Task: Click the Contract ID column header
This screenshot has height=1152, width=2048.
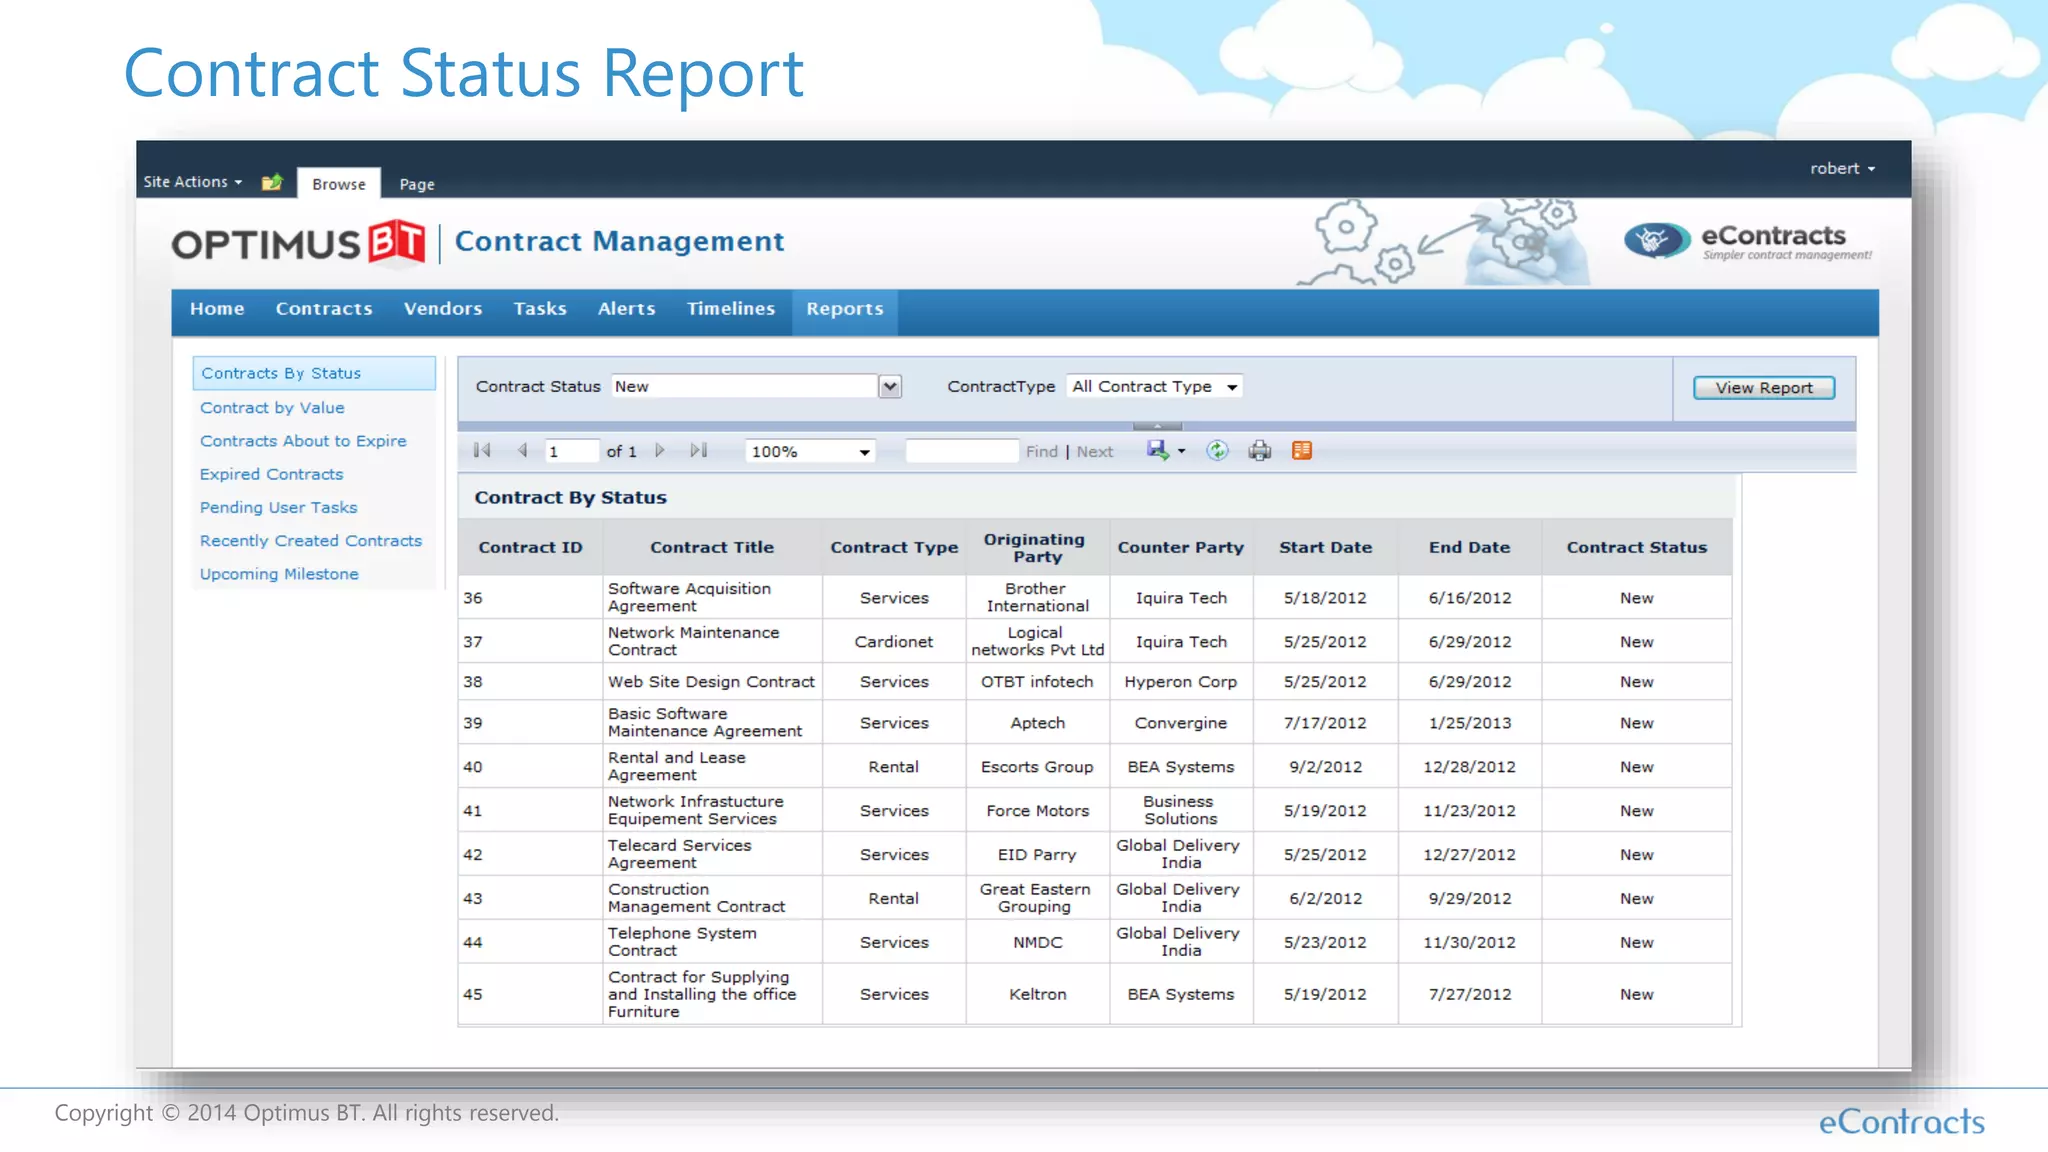Action: [530, 547]
